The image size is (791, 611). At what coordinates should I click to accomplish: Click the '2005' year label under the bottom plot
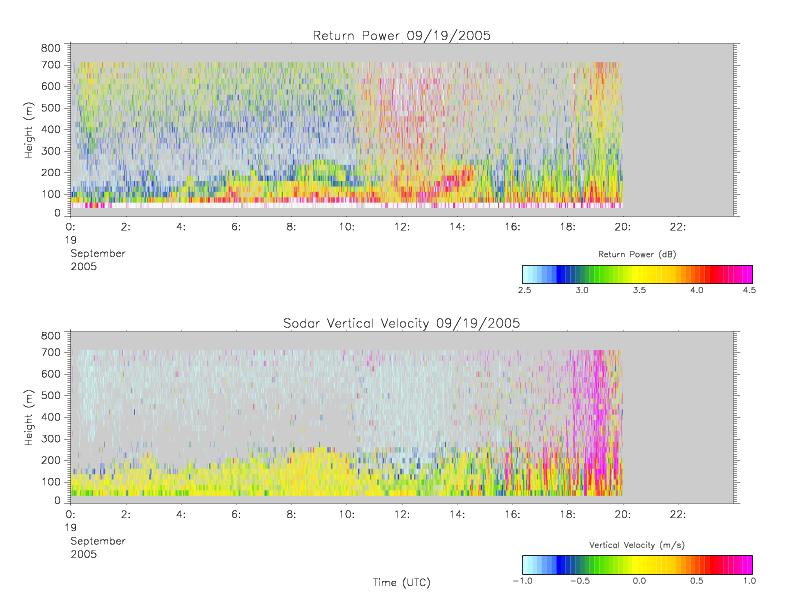point(83,554)
